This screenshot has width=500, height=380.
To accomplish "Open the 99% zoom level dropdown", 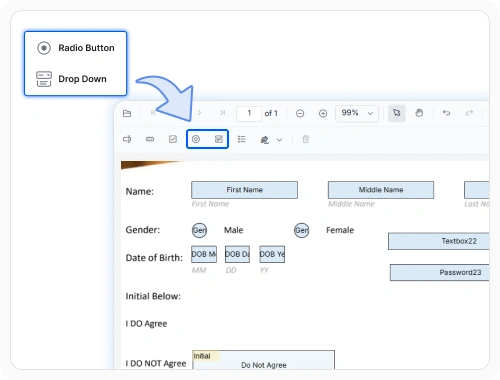I will click(x=357, y=113).
